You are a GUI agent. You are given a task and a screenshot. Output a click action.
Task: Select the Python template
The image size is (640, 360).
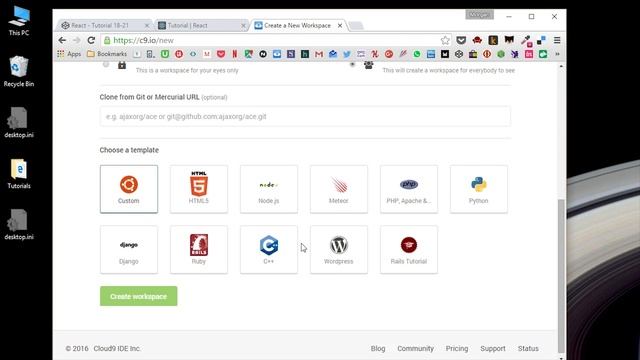479,189
